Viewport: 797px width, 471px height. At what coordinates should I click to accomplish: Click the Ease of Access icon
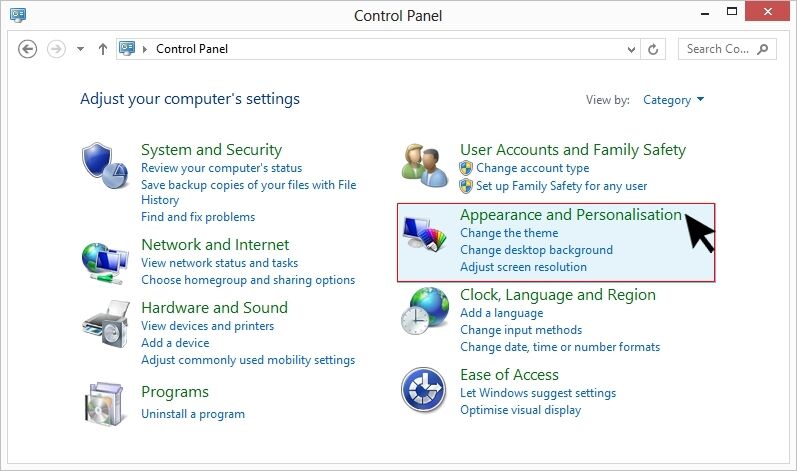(x=423, y=390)
